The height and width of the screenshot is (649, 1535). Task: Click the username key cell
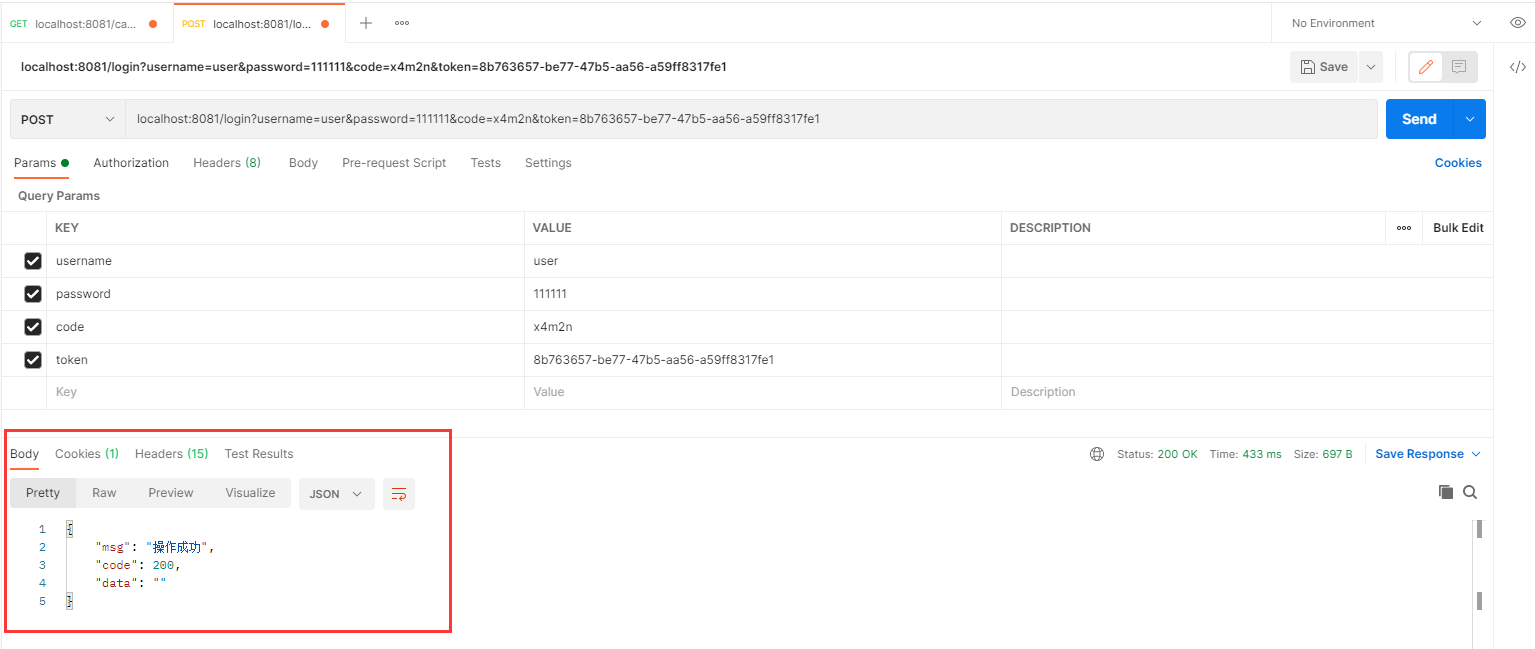click(x=285, y=261)
